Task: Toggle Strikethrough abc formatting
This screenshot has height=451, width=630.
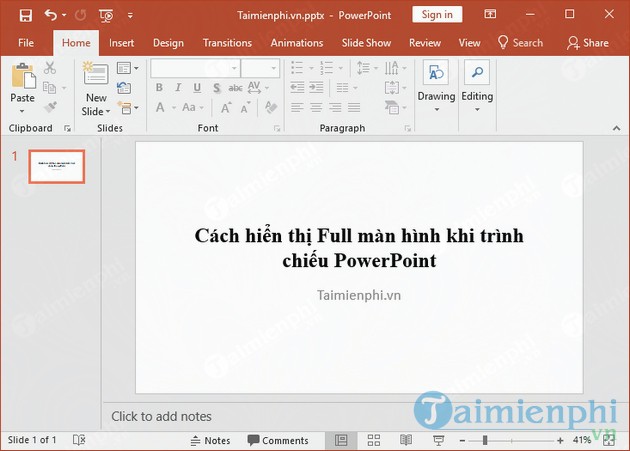Action: pyautogui.click(x=235, y=88)
